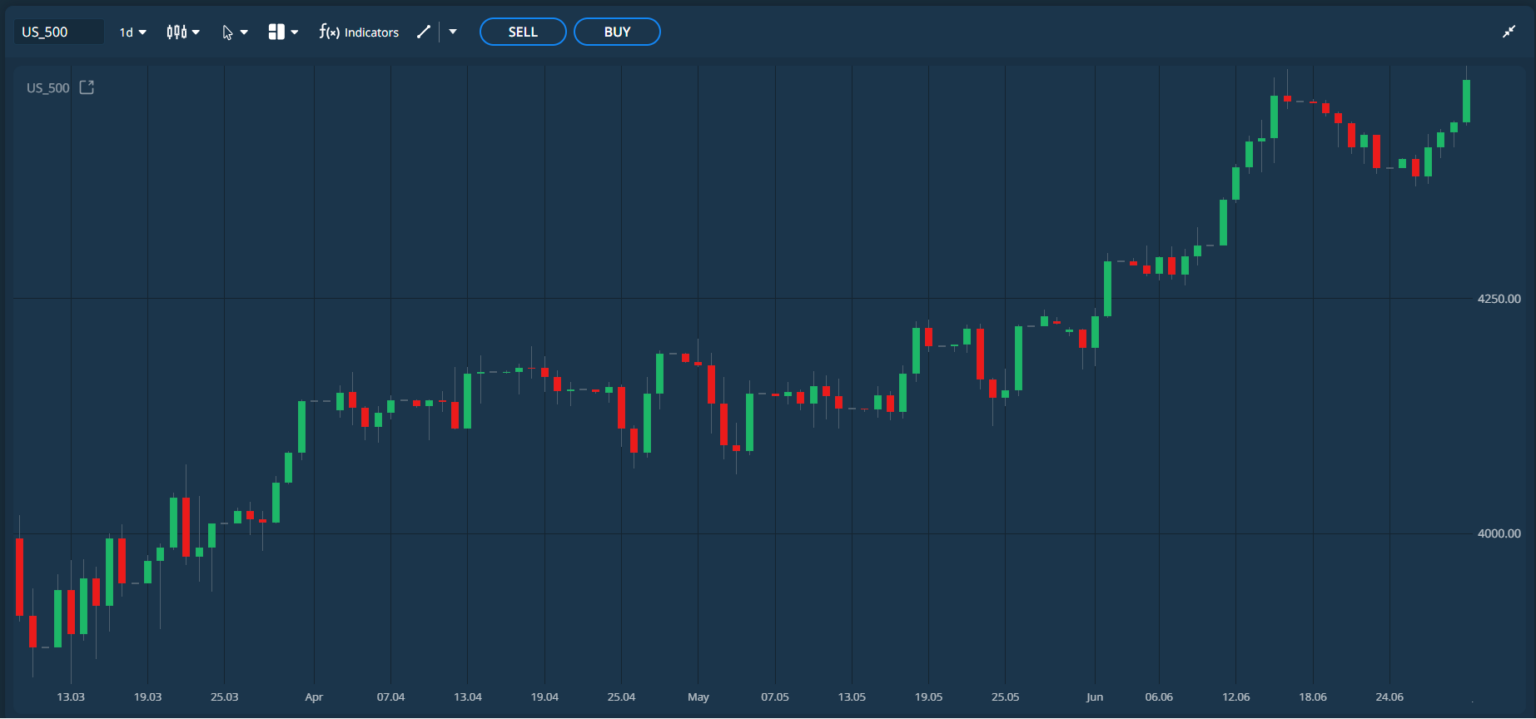This screenshot has width=1536, height=719.
Task: Click the SELL button
Action: 523,32
